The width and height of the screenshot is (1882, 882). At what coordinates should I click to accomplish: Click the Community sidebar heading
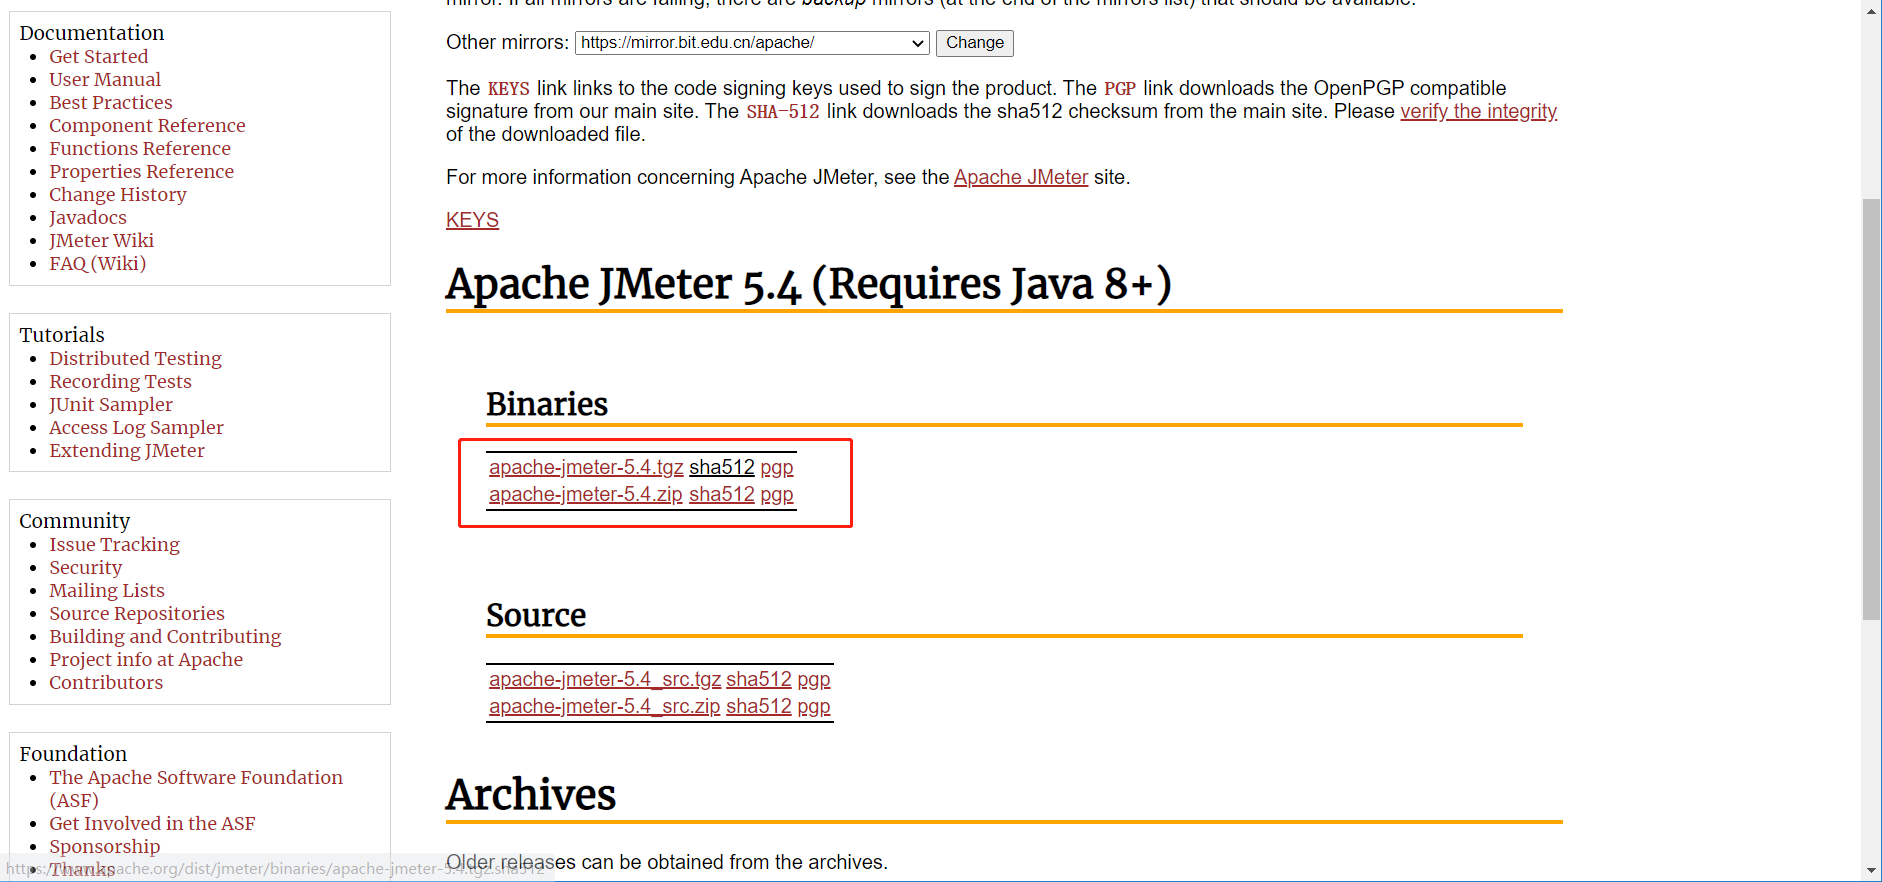click(75, 521)
